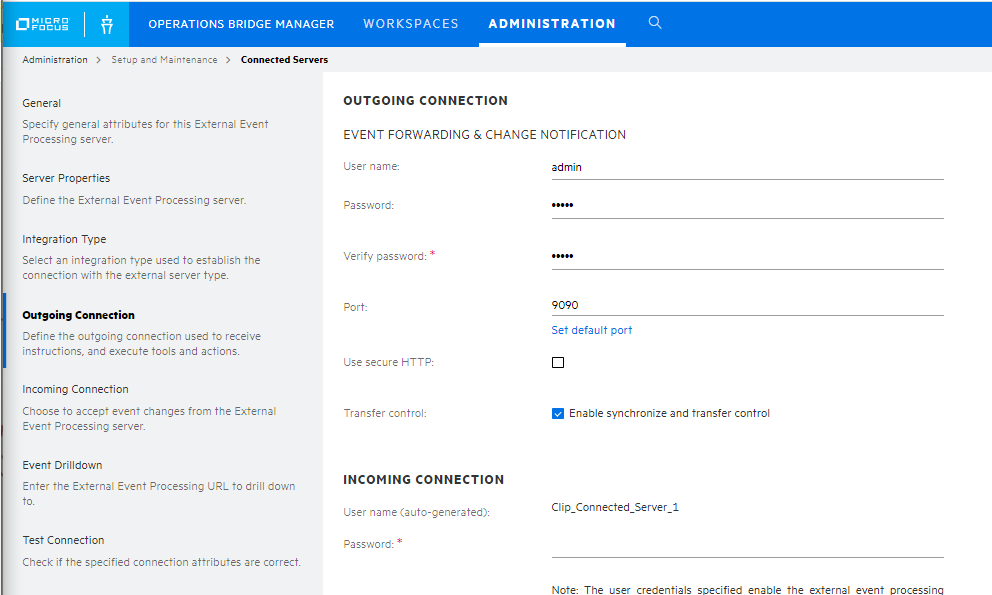
Task: Uncheck Enable synchronize and transfer control
Action: click(557, 413)
